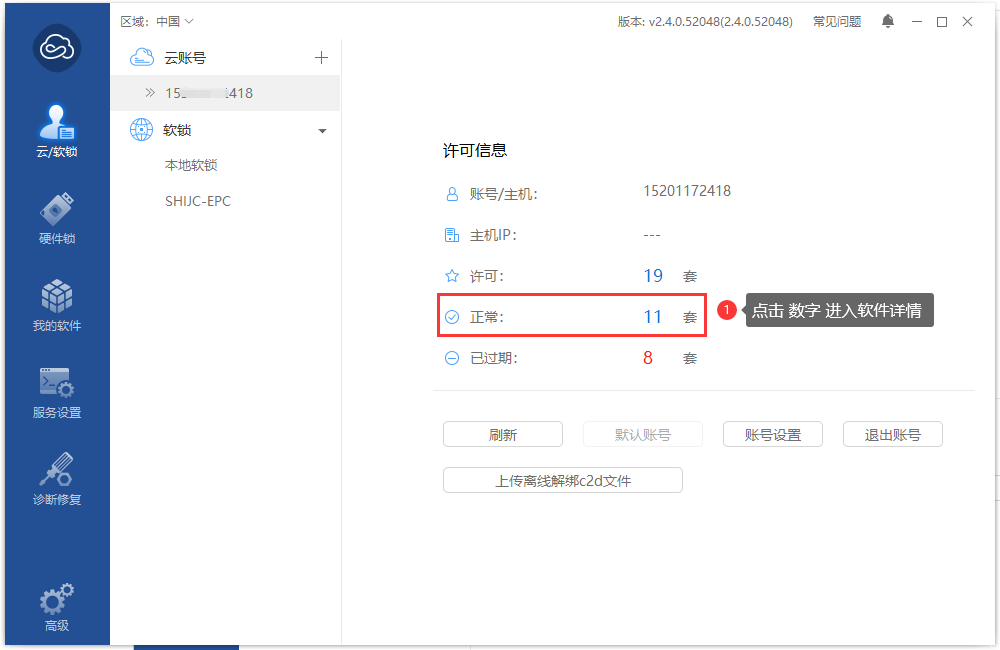Click the 软锁 globe icon

click(x=142, y=129)
